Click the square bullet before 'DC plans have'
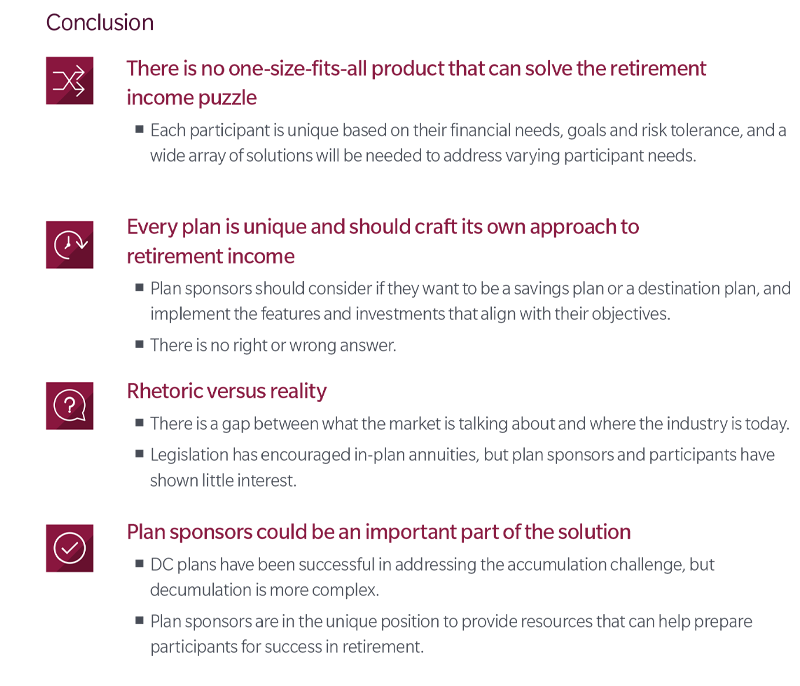The height and width of the screenshot is (686, 800). [139, 564]
